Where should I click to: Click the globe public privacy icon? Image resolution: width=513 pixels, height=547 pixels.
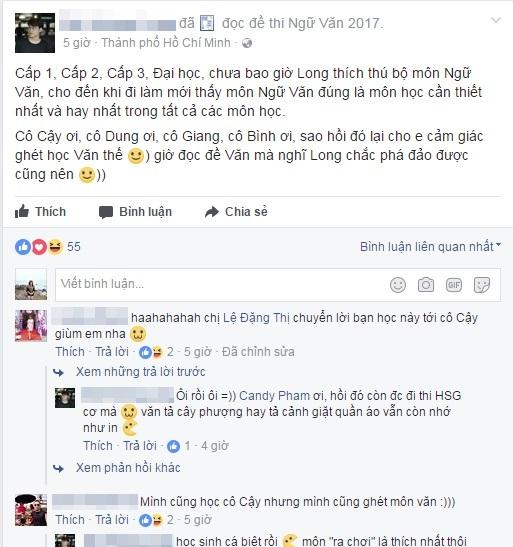coord(247,43)
